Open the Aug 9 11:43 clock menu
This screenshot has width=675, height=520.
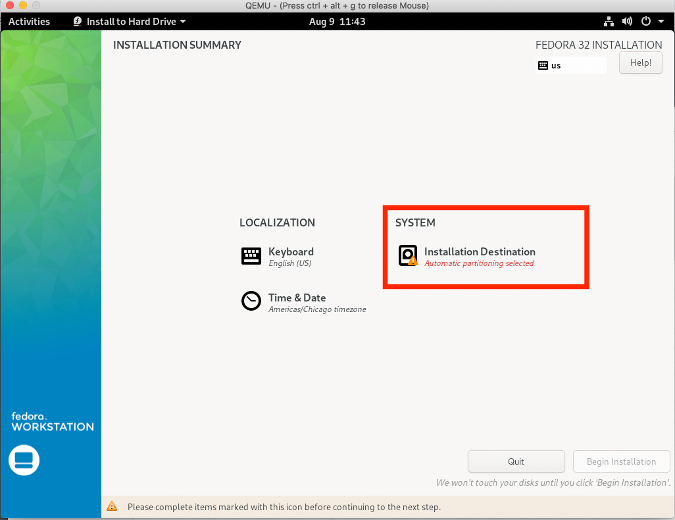click(x=337, y=21)
